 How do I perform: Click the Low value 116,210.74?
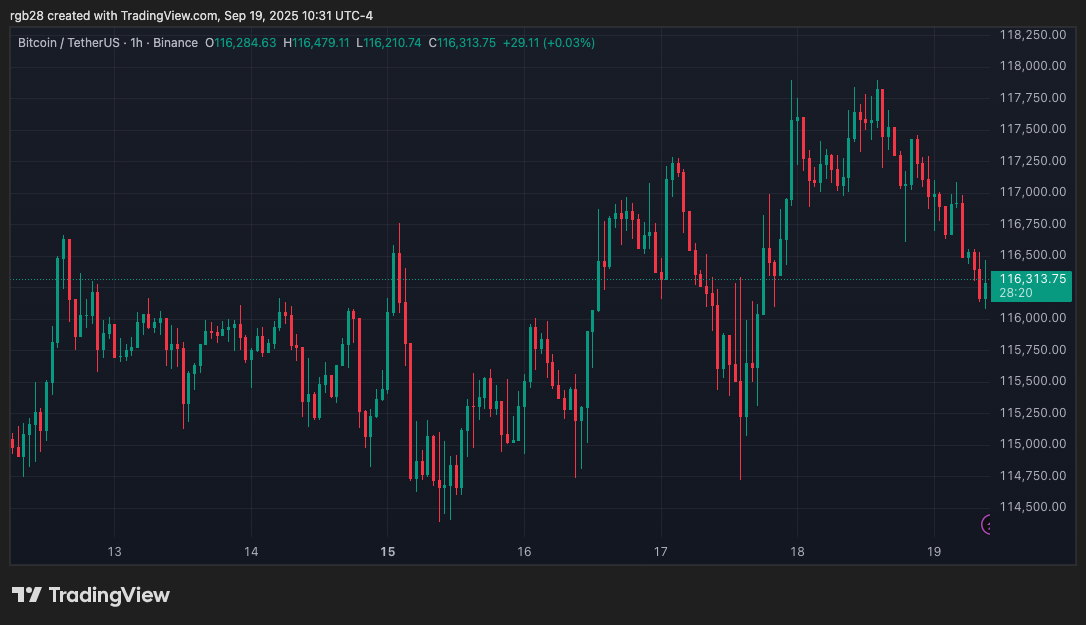point(394,43)
